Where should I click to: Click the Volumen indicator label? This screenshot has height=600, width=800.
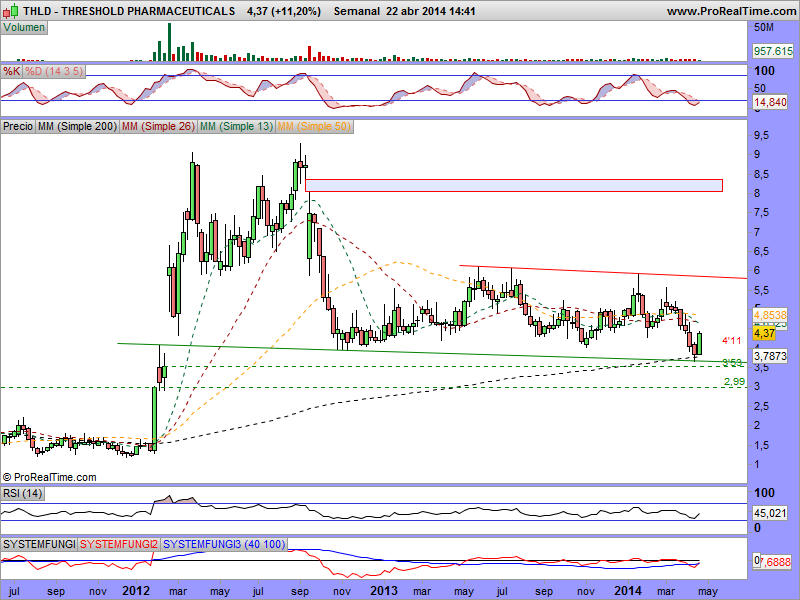24,28
